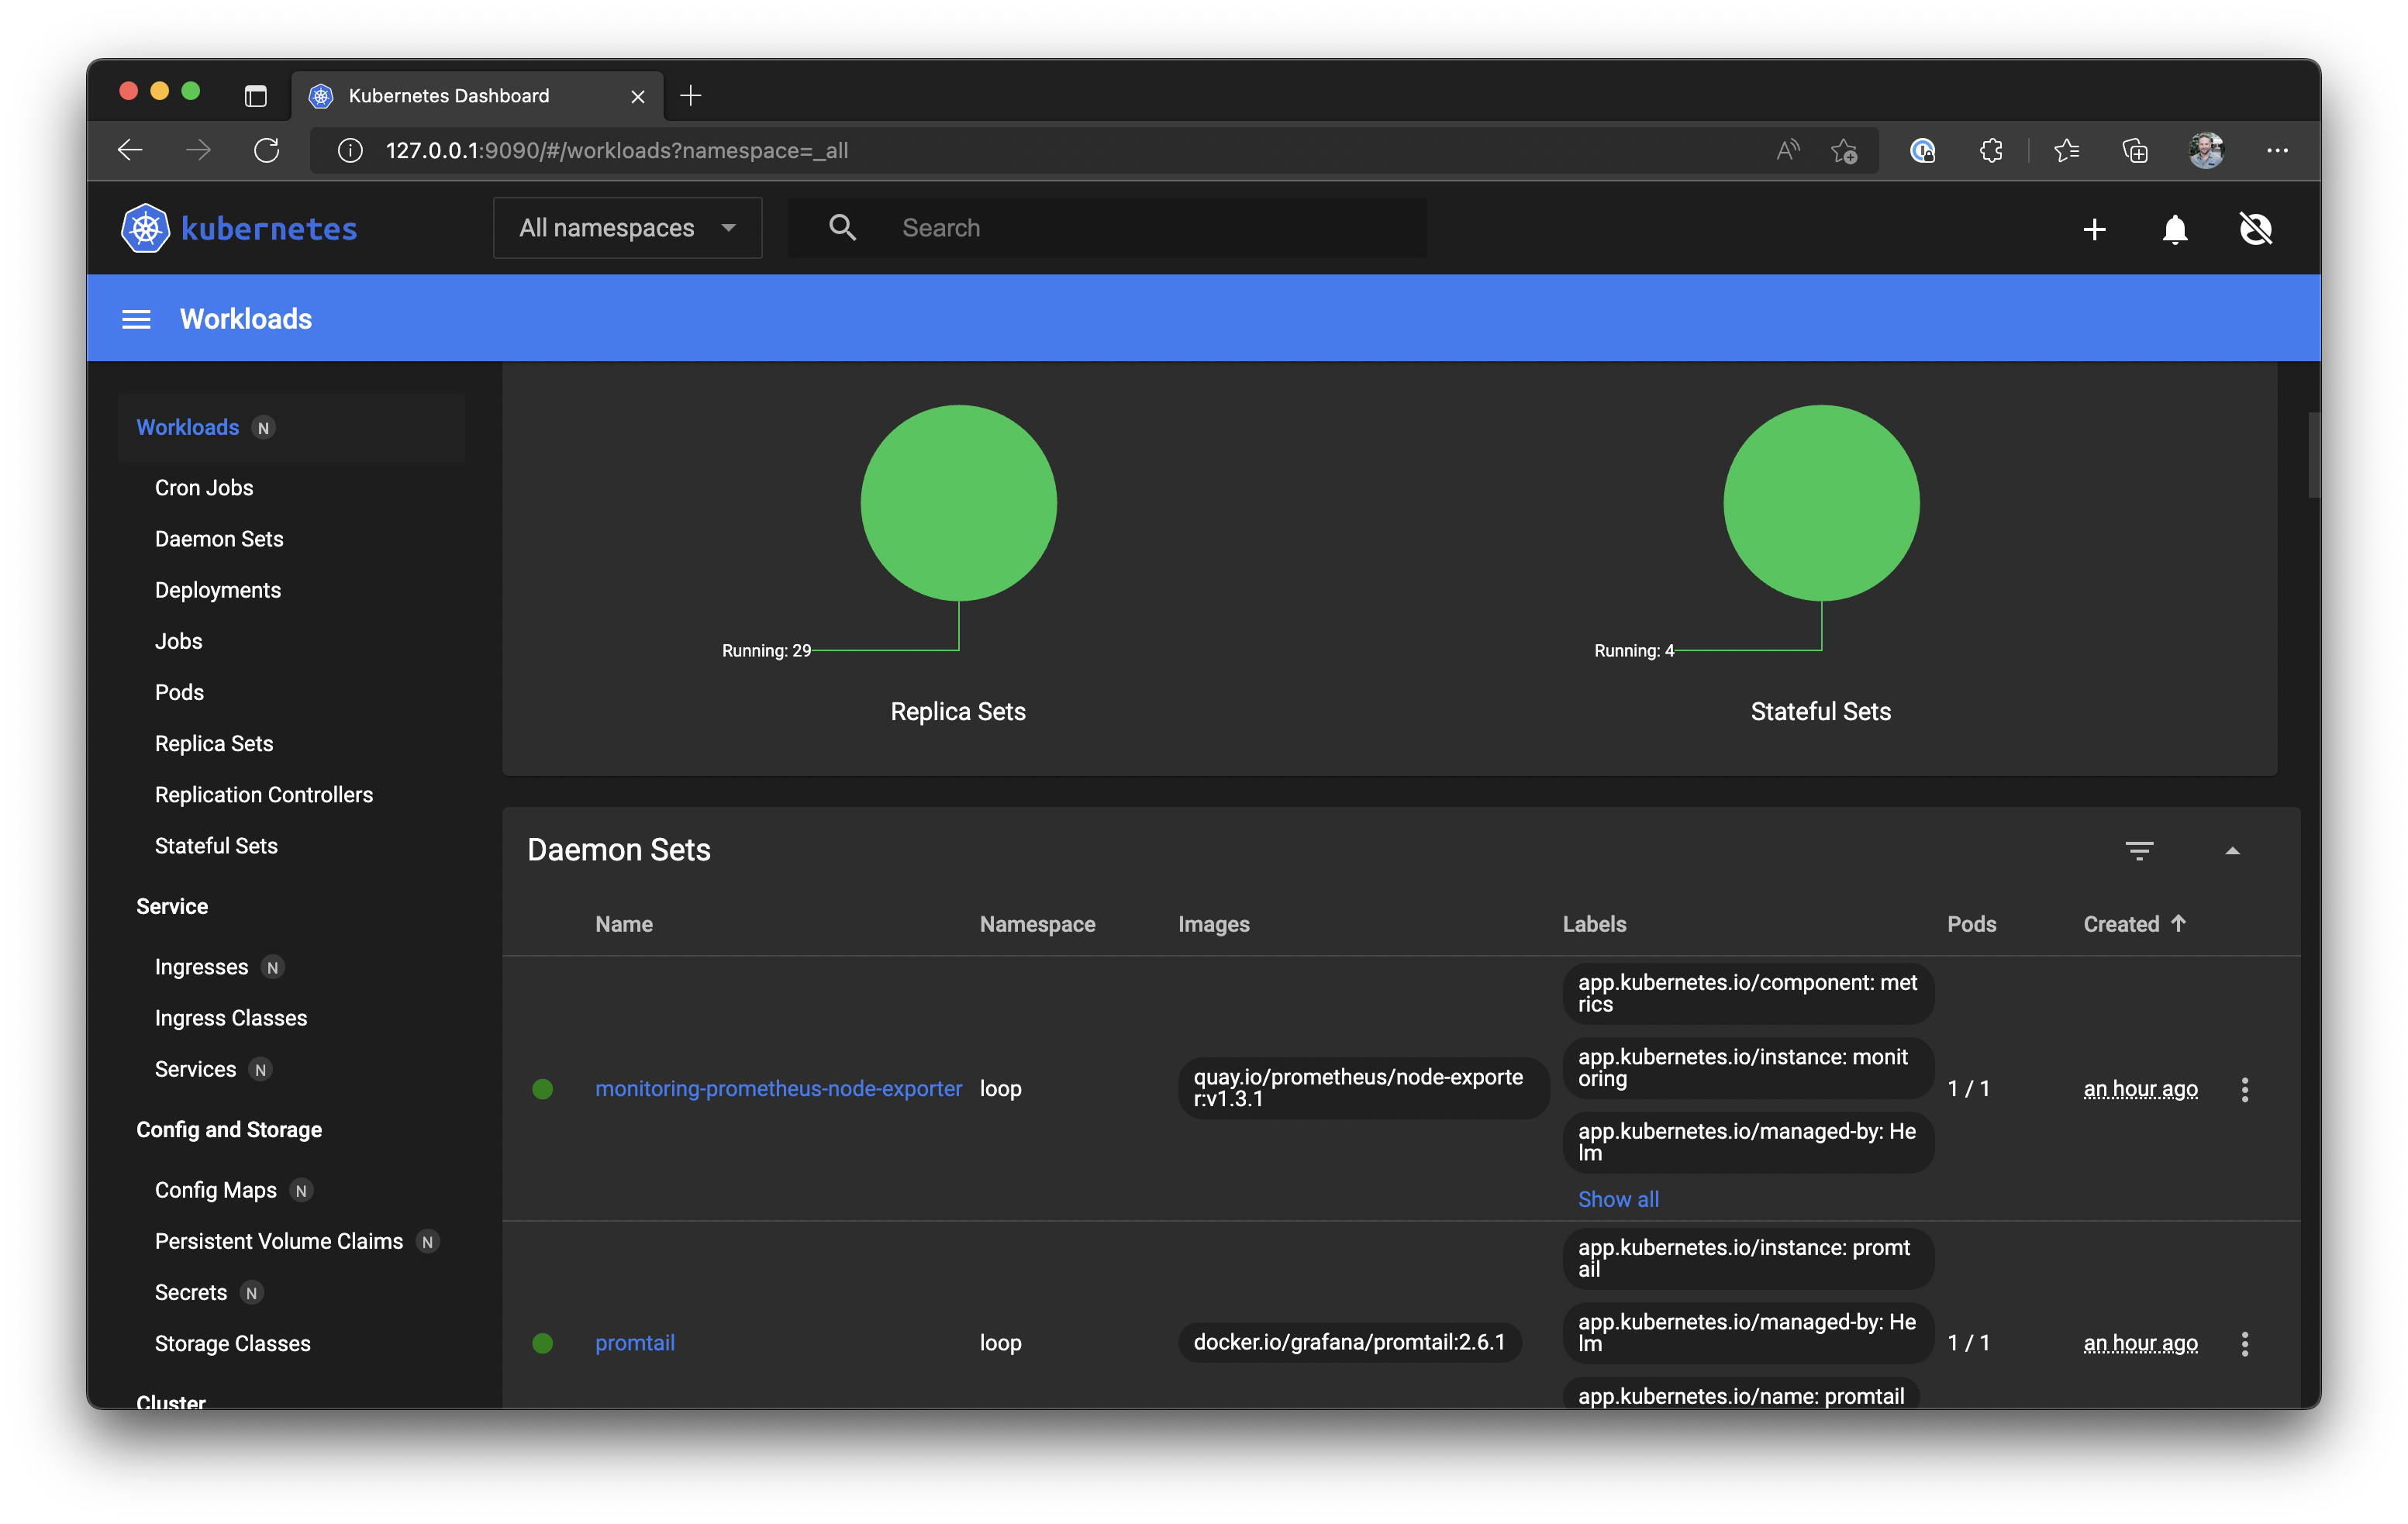The image size is (2408, 1524).
Task: Open browser extensions puzzle icon
Action: coord(1991,150)
